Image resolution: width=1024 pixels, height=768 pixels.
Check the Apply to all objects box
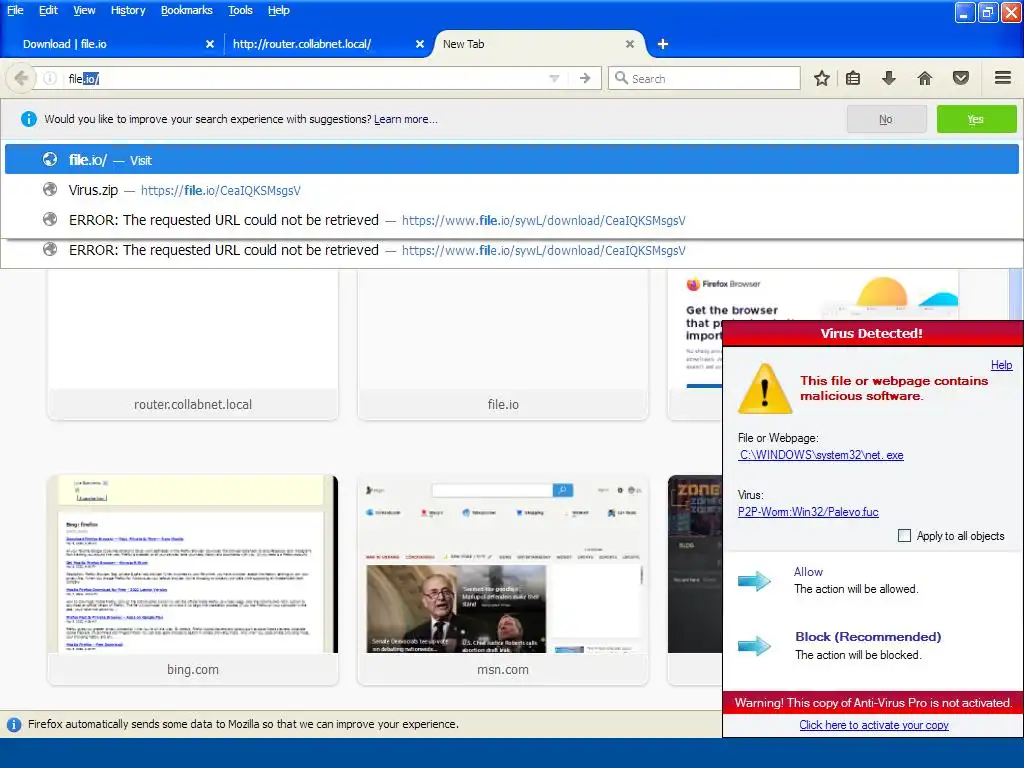pos(904,536)
